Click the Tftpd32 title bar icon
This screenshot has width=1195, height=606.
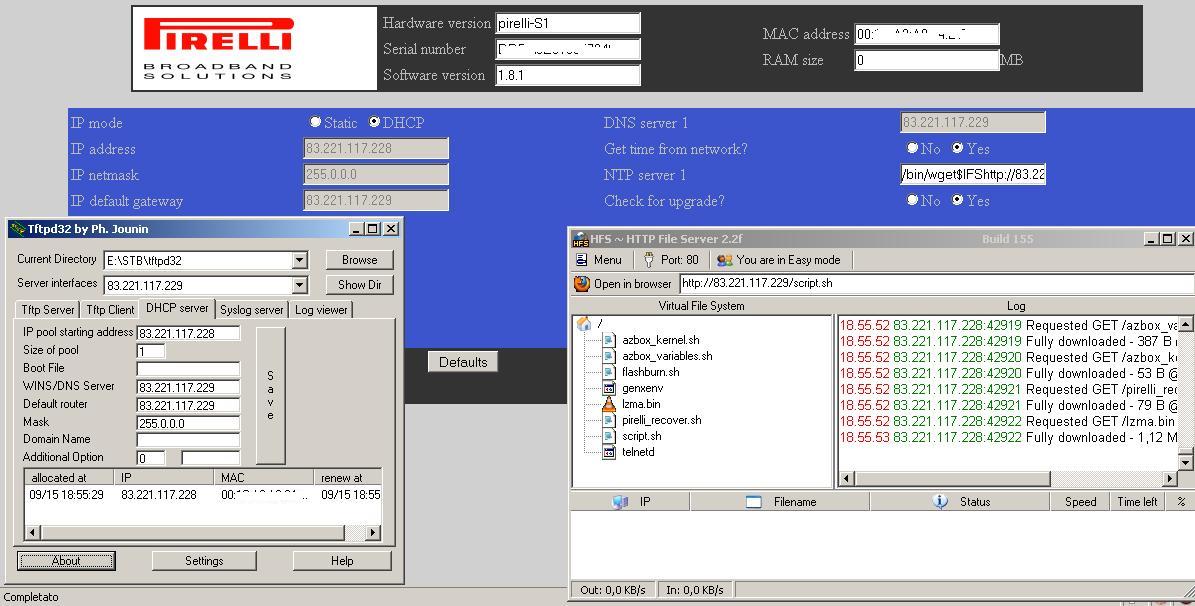tap(18, 229)
